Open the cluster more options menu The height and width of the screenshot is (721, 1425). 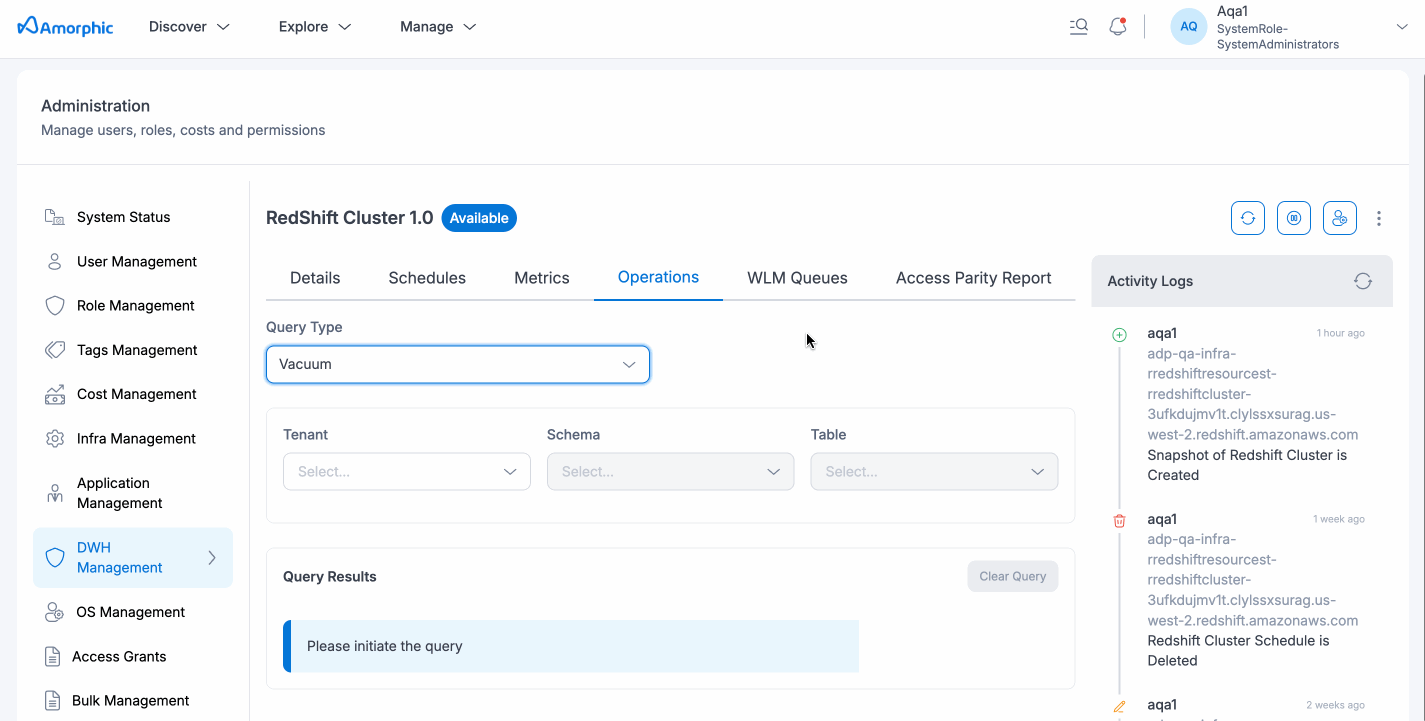pyautogui.click(x=1379, y=218)
